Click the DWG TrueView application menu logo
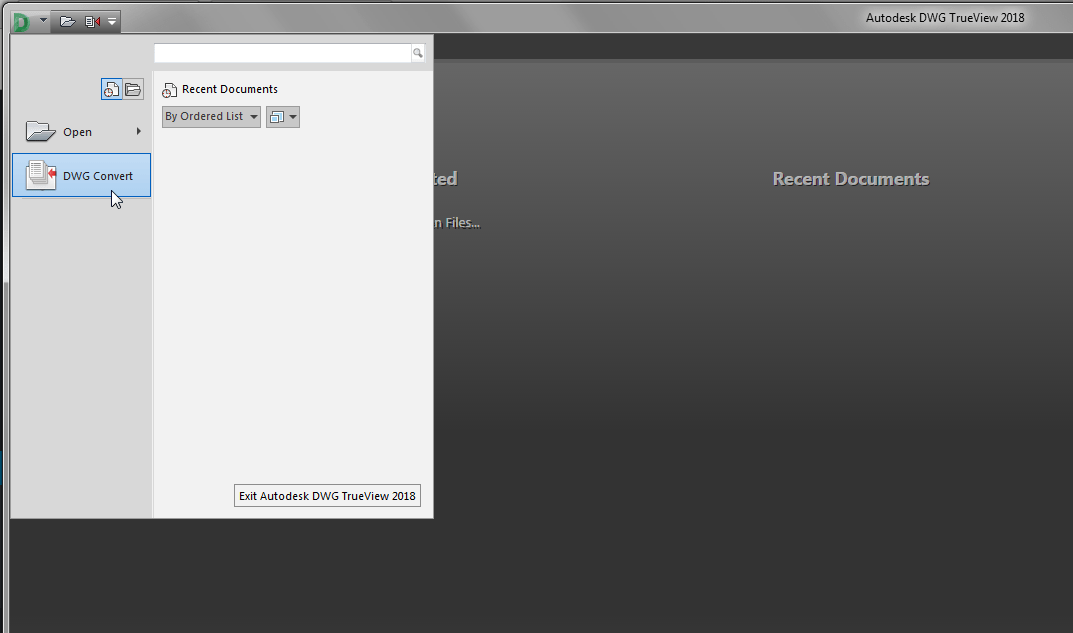Image resolution: width=1073 pixels, height=633 pixels. point(21,22)
